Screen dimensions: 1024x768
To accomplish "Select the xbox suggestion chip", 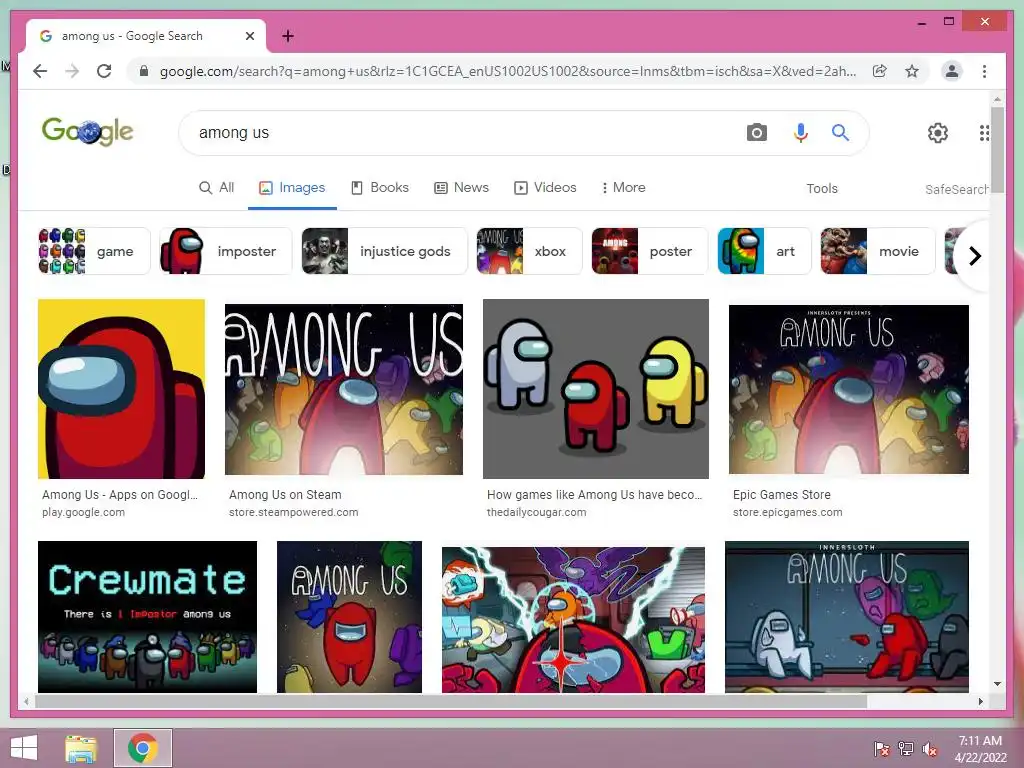I will [530, 251].
